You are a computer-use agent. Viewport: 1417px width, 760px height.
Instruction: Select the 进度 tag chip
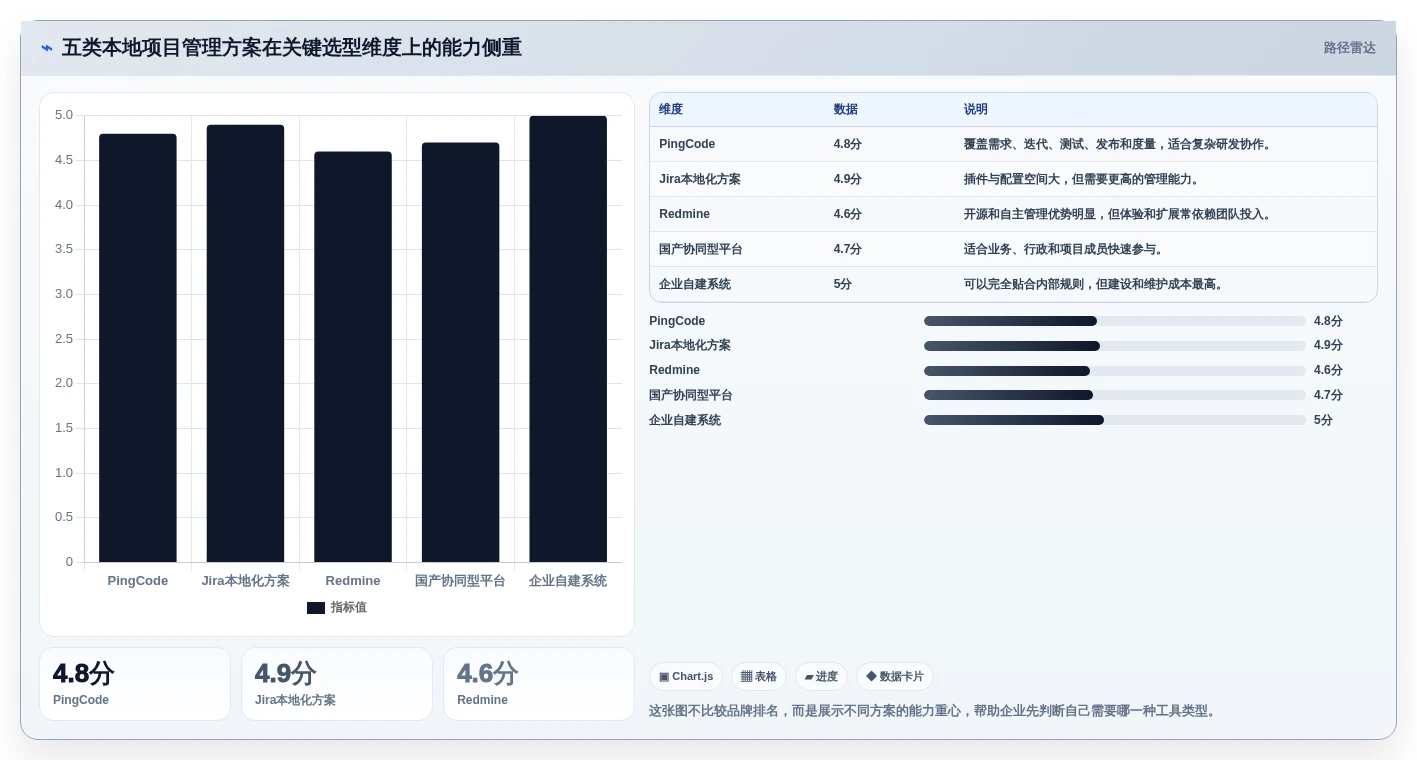pyautogui.click(x=821, y=677)
